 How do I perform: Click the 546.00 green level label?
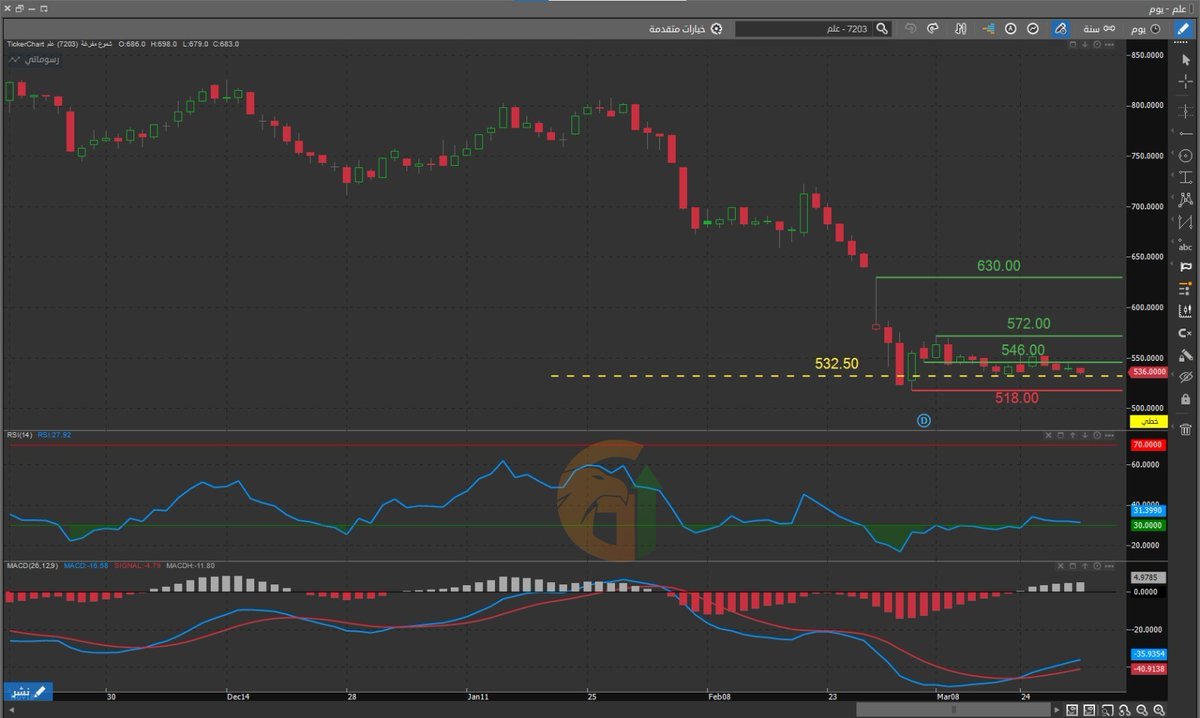pos(1023,350)
